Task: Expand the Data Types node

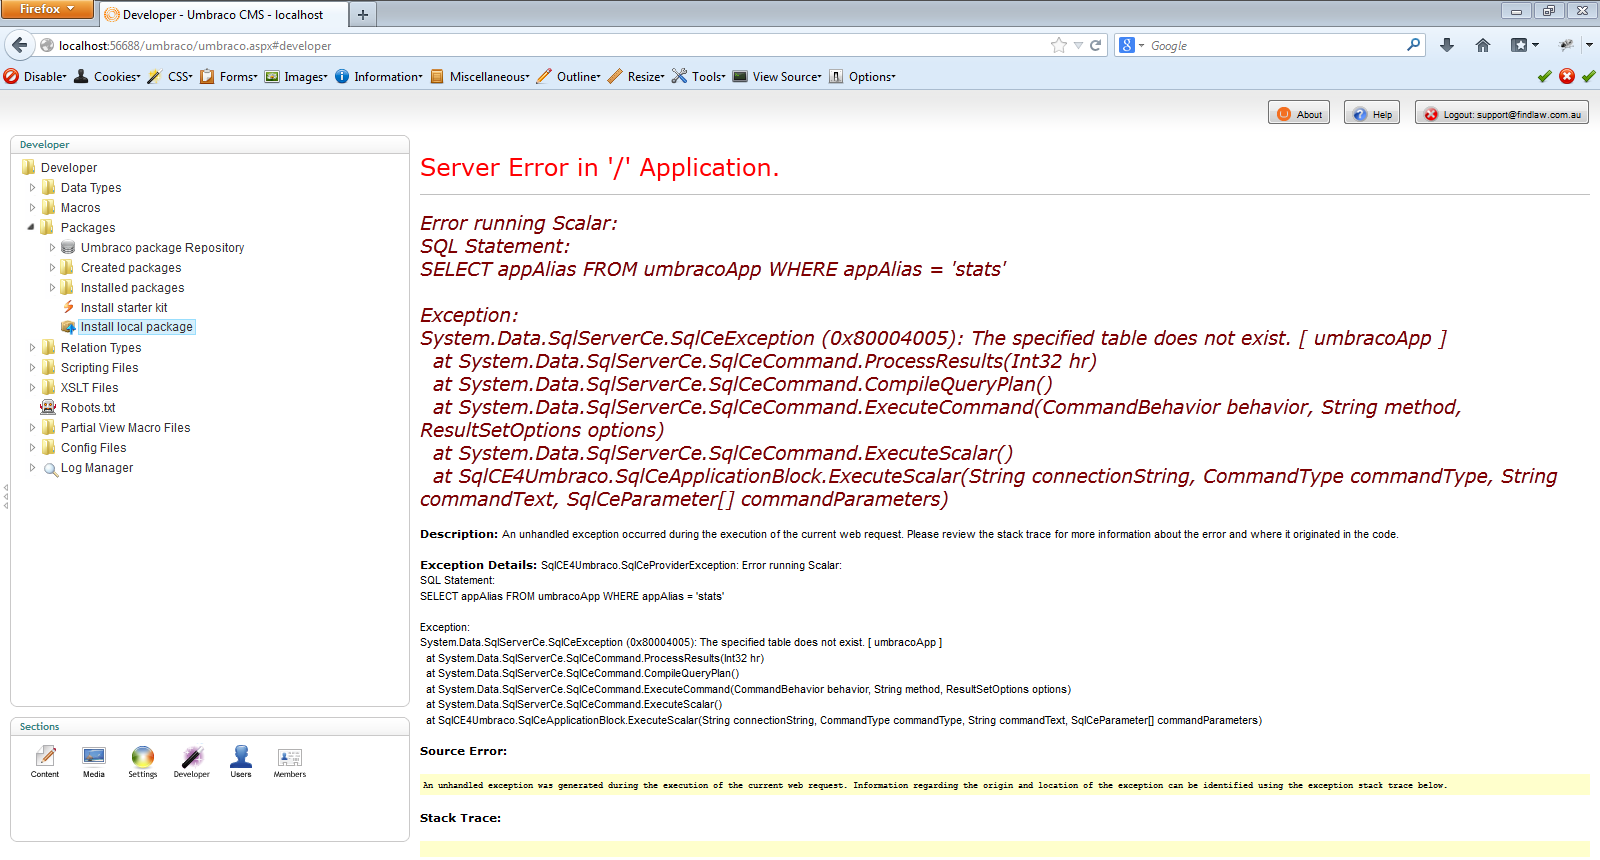Action: (x=32, y=187)
